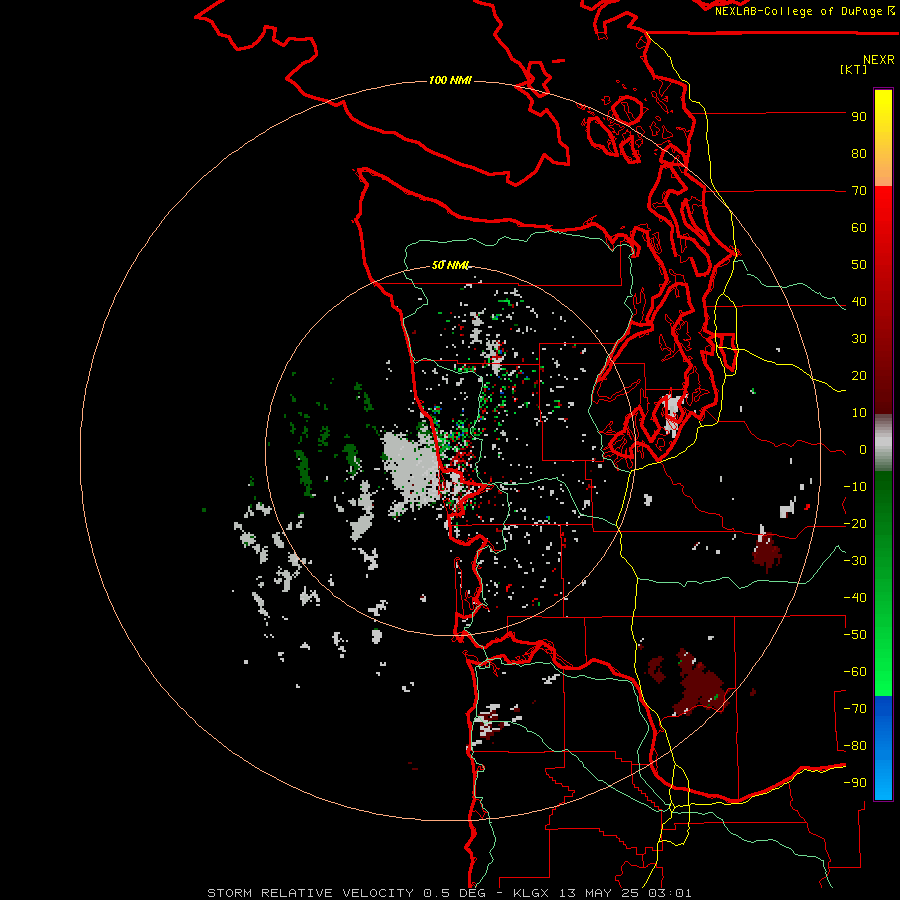The image size is (900, 900).
Task: Select the 0 value on velocity scale
Action: coord(863,450)
